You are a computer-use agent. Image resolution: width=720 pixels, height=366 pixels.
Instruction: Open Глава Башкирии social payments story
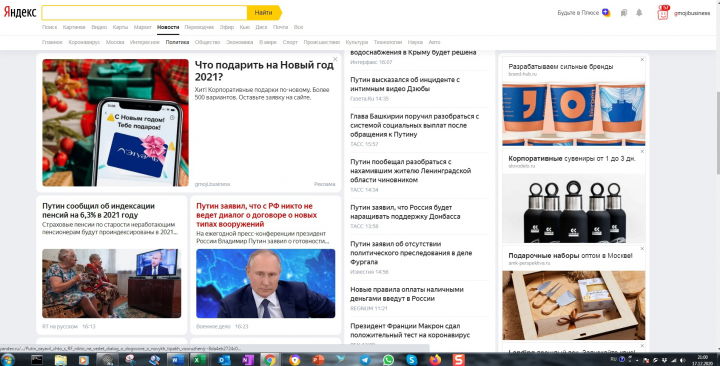click(x=415, y=125)
